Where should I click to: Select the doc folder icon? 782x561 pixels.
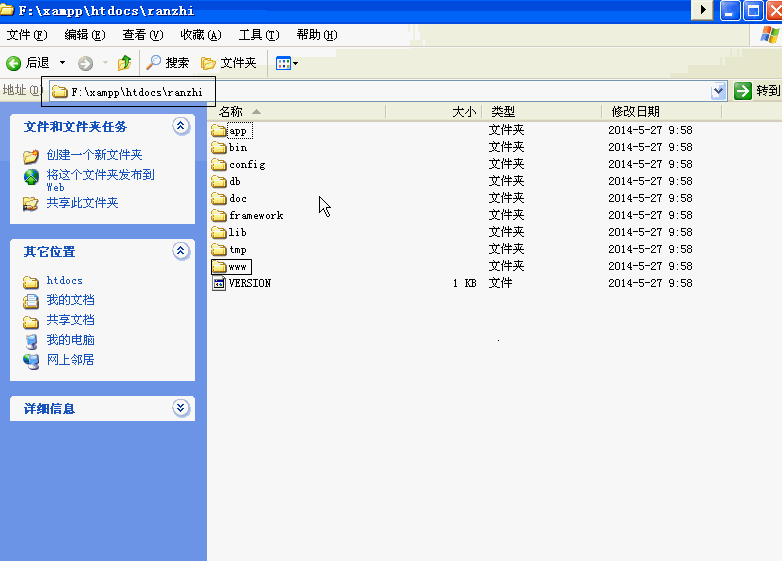click(x=218, y=198)
